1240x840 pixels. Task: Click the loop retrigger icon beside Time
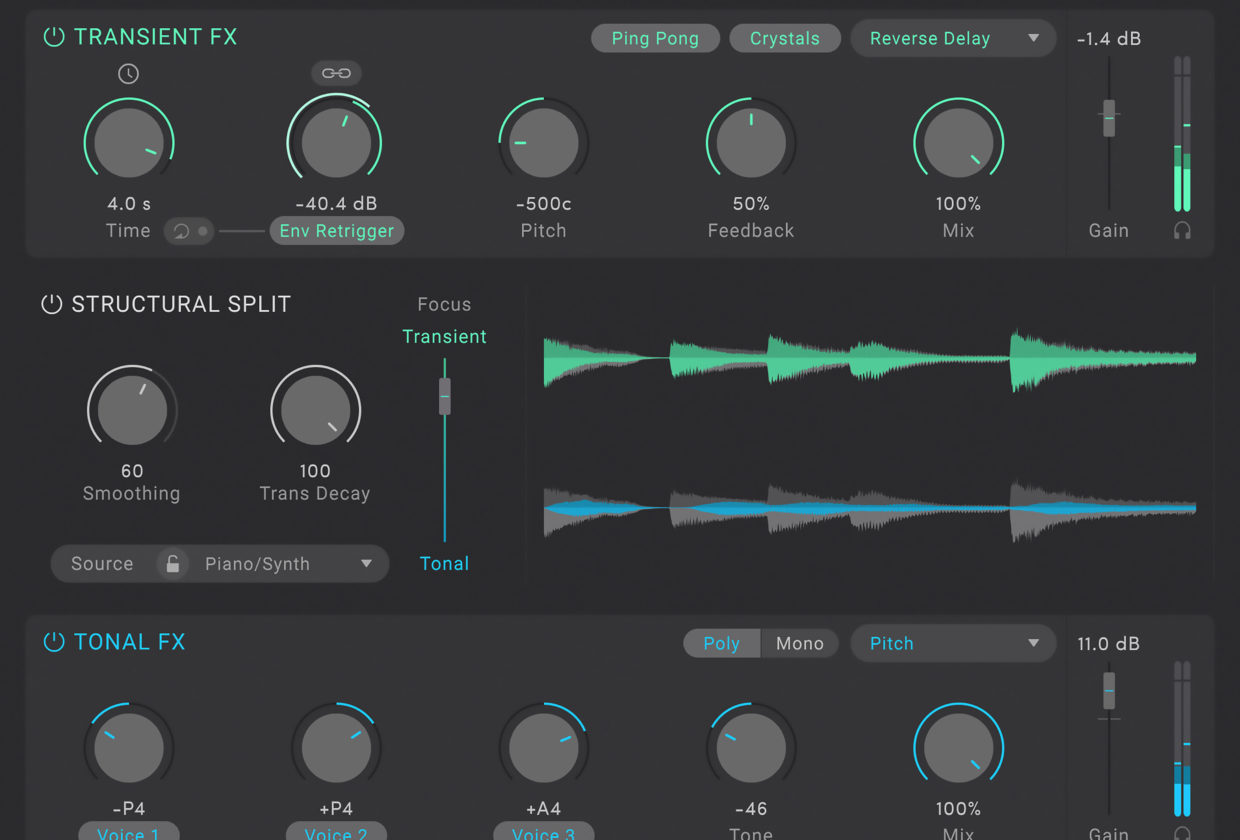pyautogui.click(x=182, y=231)
